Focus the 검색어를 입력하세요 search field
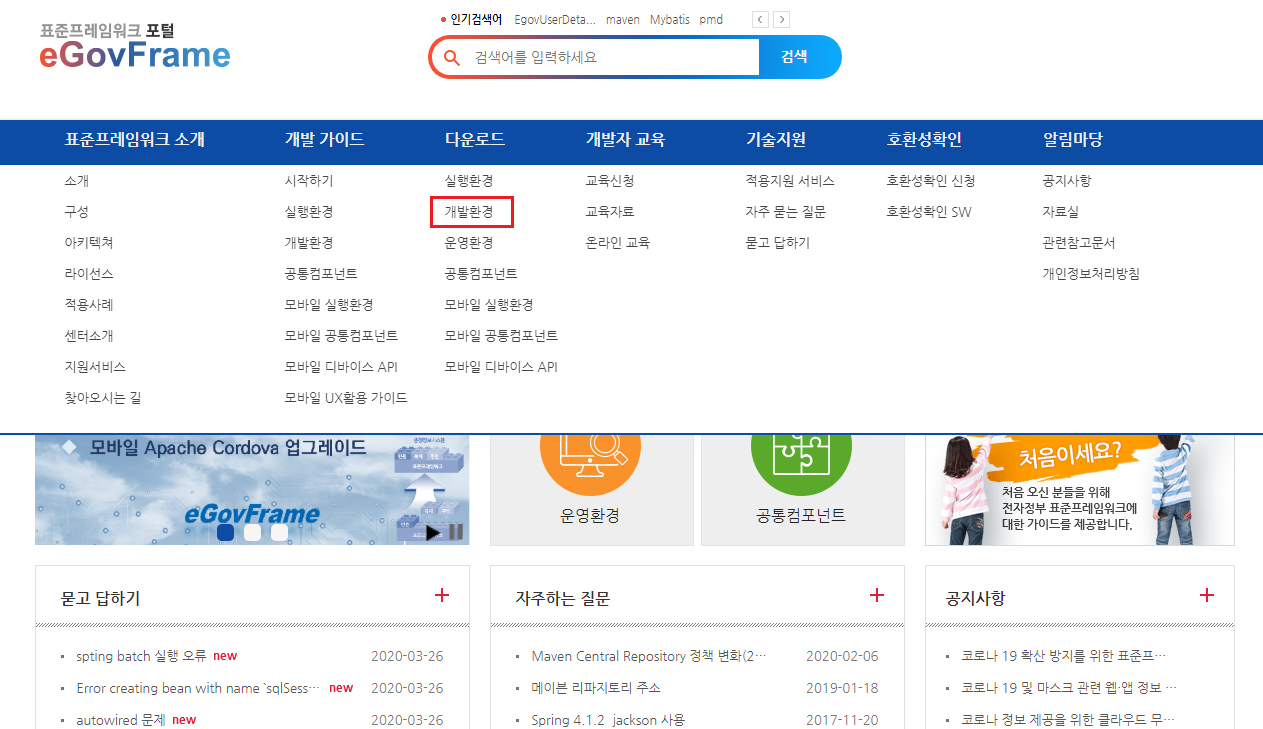This screenshot has height=729, width=1263. [x=610, y=58]
